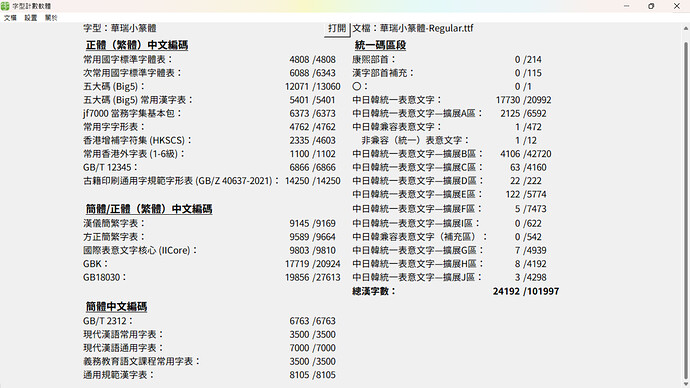
Task: Click the 常用字字形表 count 4762 /4762
Action: coord(312,127)
